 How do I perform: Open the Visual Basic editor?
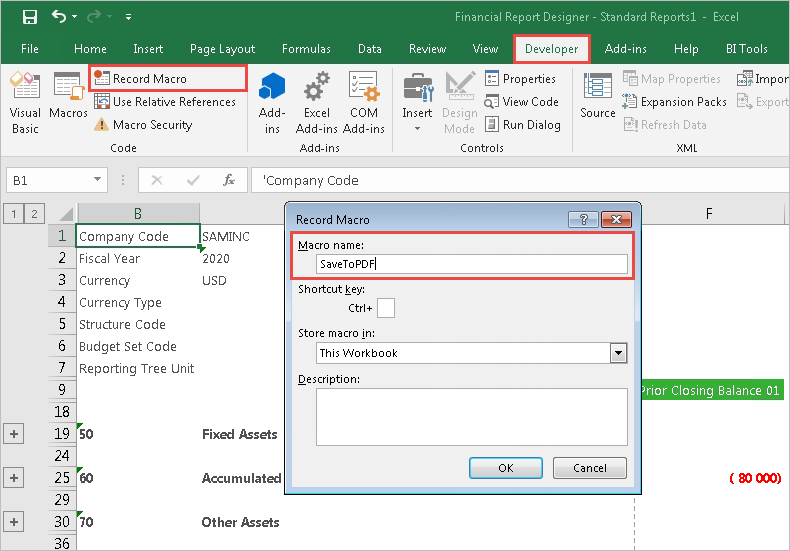click(25, 102)
